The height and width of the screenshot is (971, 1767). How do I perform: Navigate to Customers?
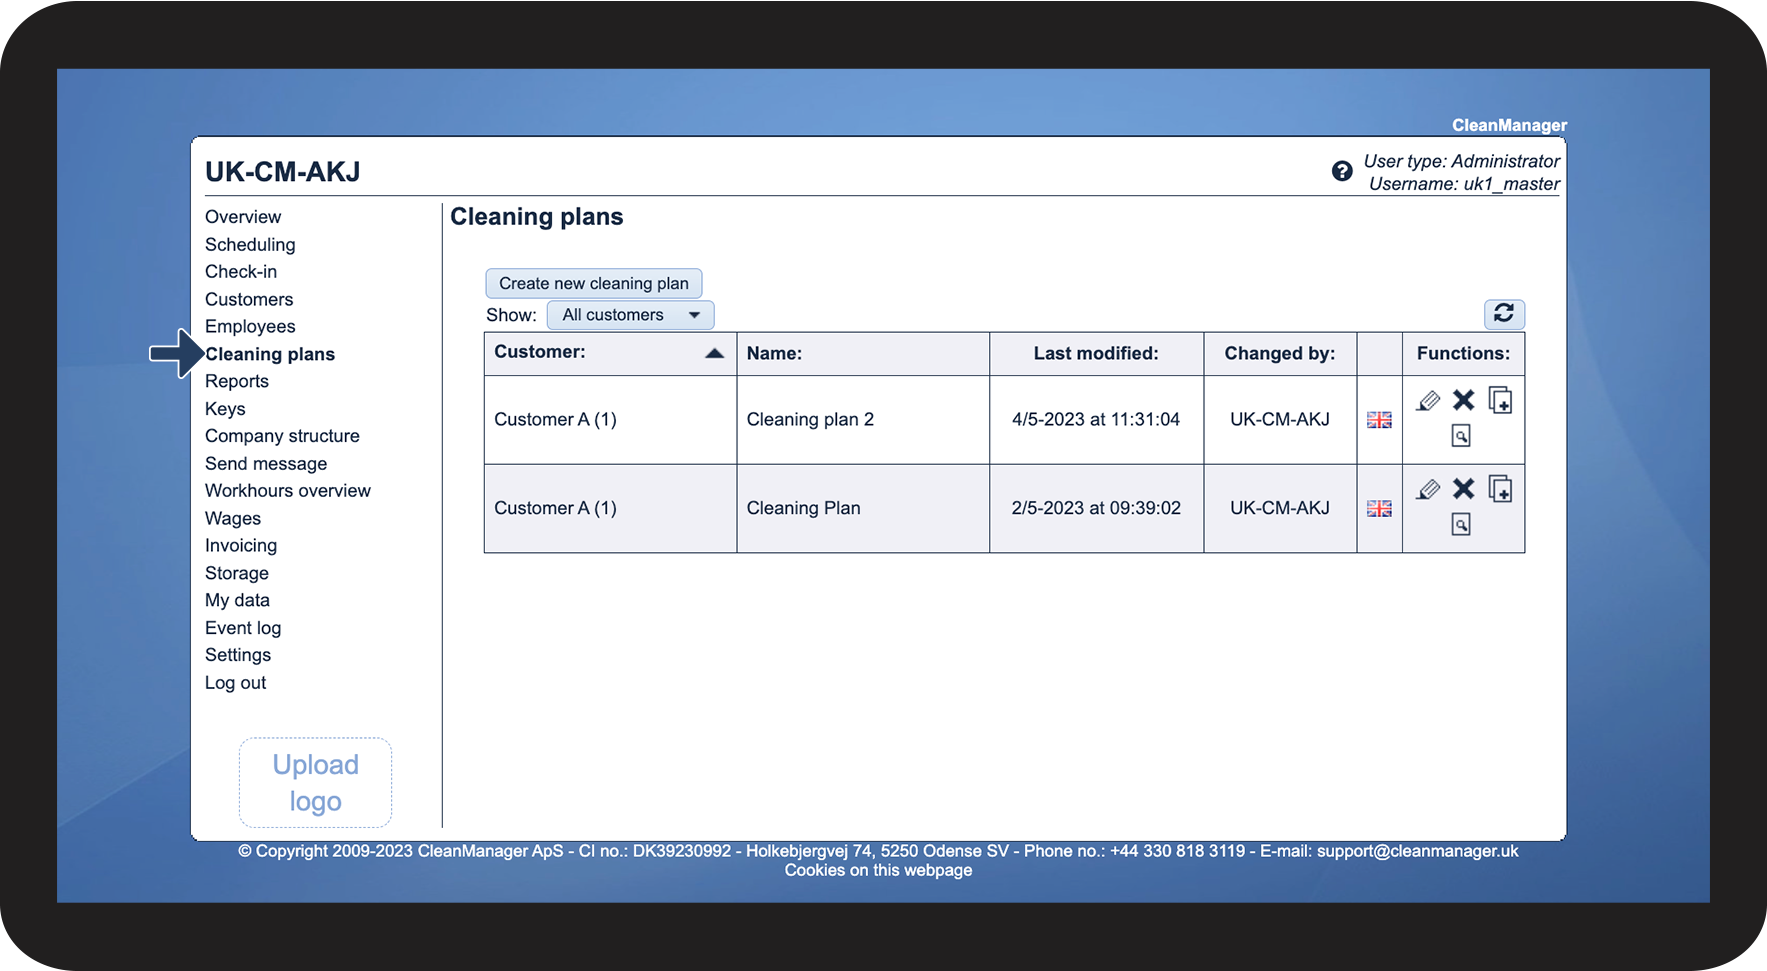[249, 299]
